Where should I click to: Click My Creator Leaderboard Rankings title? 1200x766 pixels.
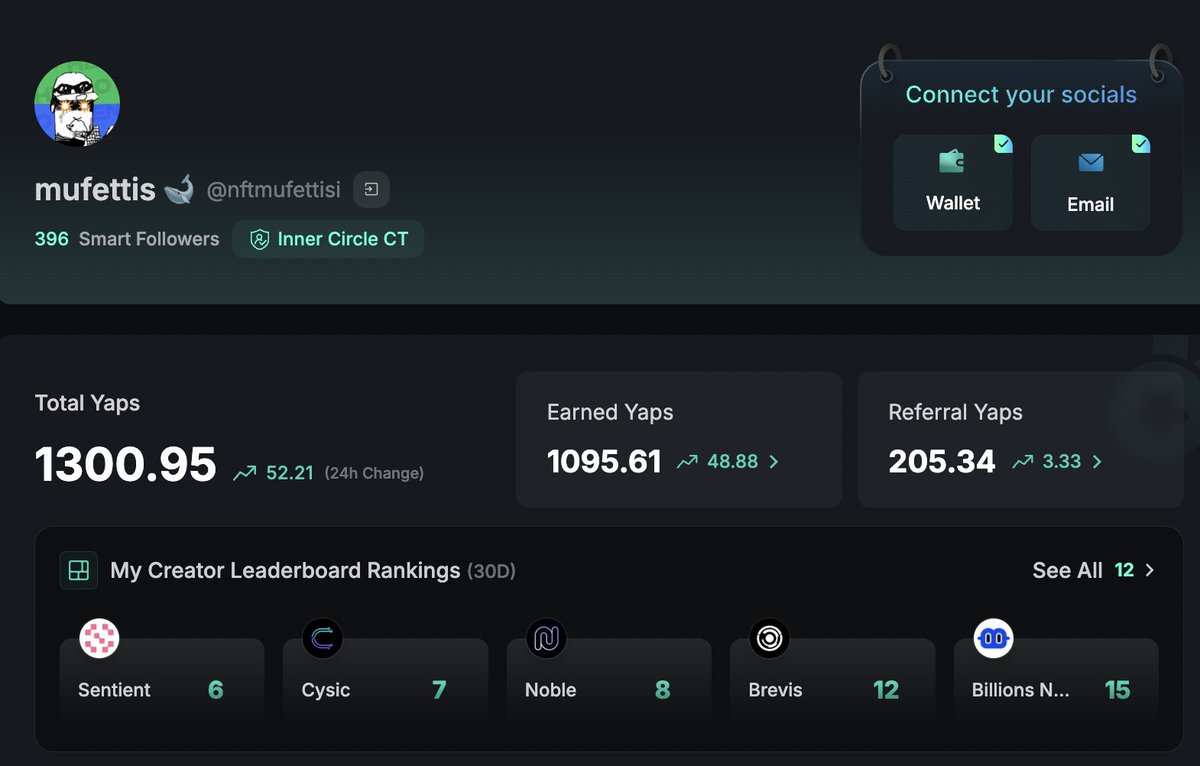[285, 571]
